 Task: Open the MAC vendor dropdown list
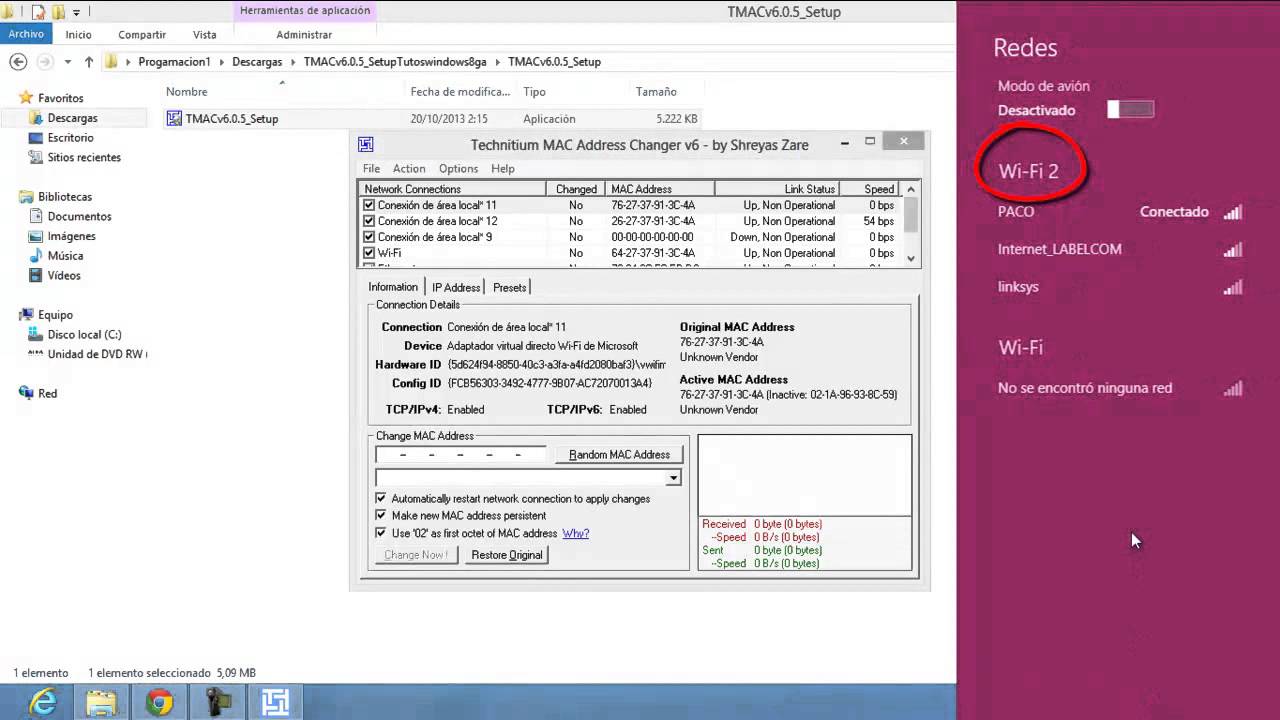pyautogui.click(x=674, y=478)
